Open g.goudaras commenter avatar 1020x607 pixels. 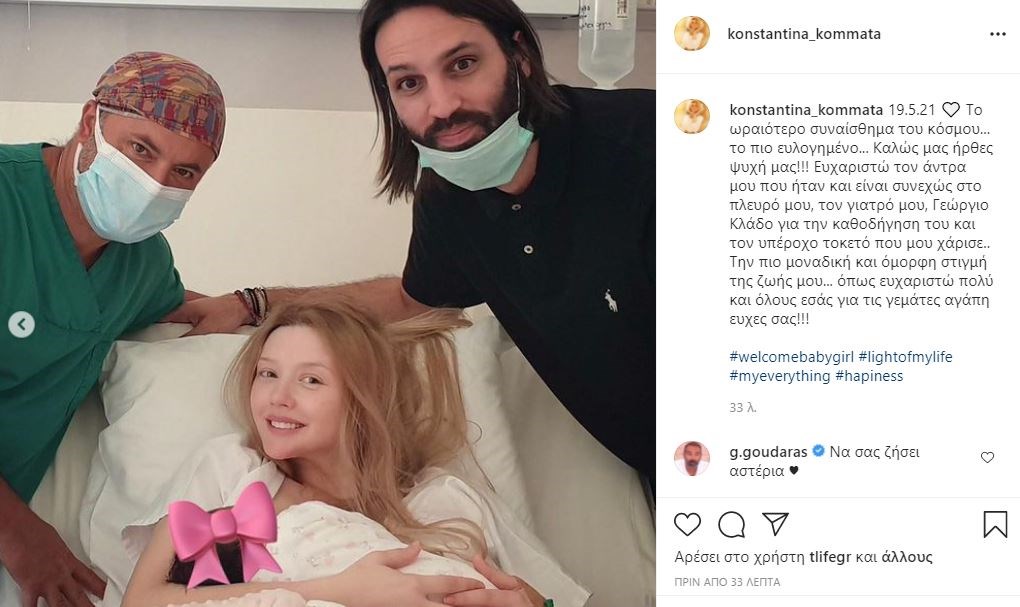691,458
